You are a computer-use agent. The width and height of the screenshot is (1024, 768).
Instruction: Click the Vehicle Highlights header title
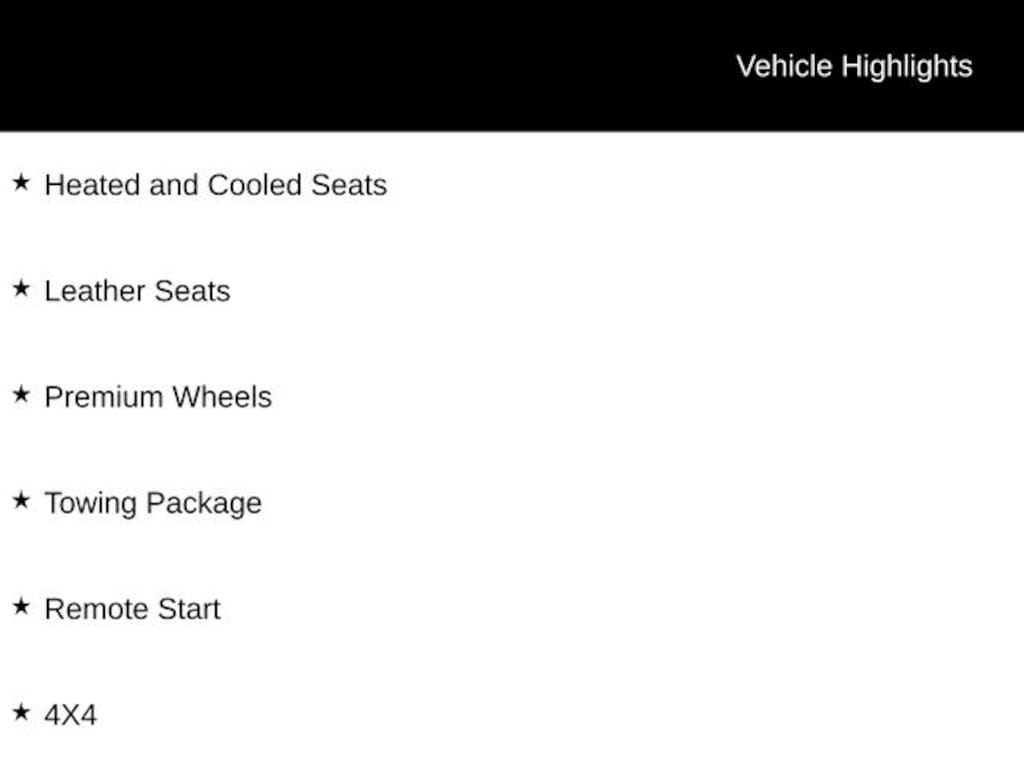[854, 66]
